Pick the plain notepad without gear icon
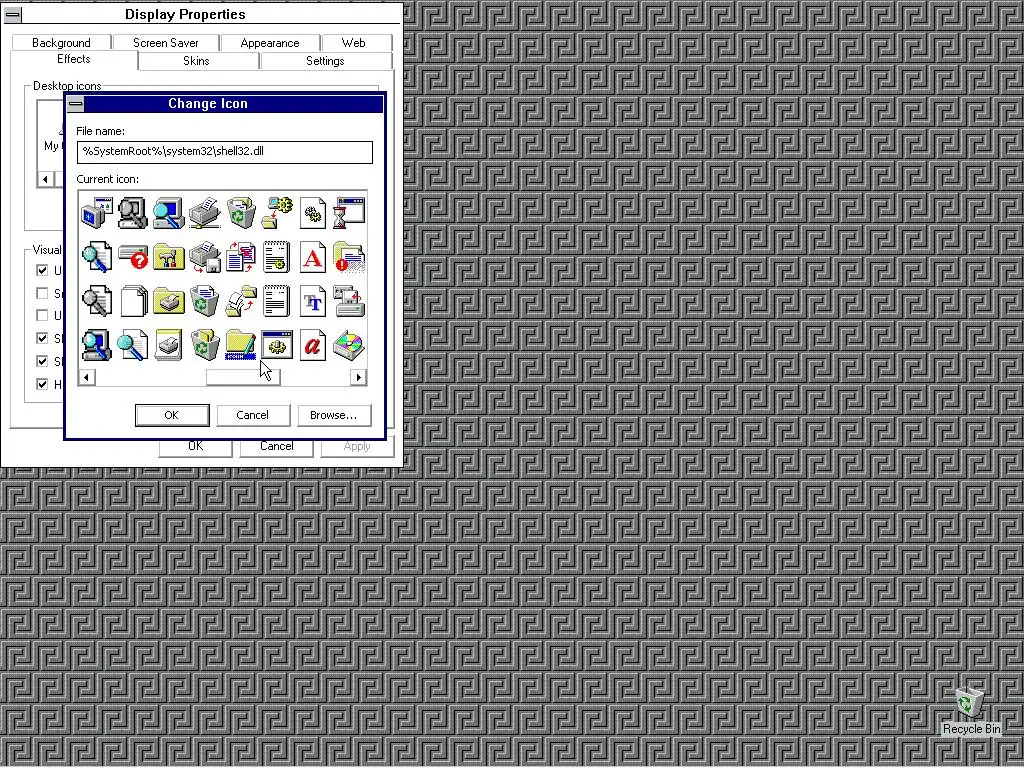The height and width of the screenshot is (768, 1024). 277,301
